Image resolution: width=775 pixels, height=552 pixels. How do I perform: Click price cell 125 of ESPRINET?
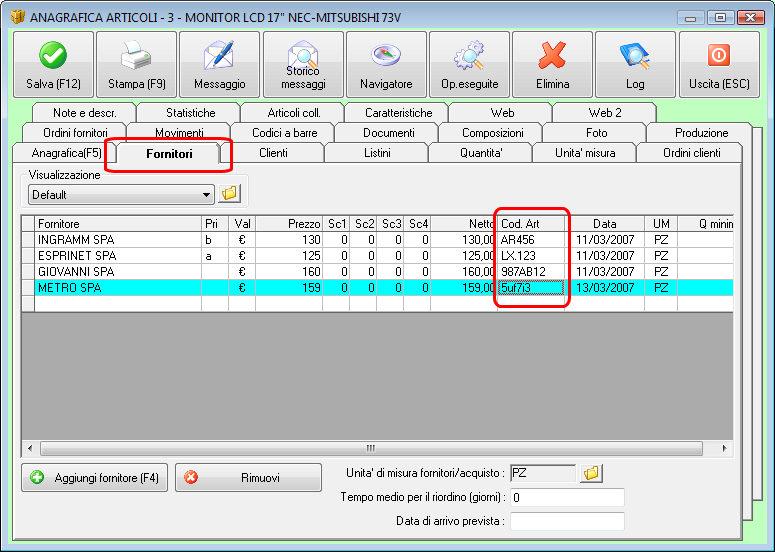tap(289, 255)
